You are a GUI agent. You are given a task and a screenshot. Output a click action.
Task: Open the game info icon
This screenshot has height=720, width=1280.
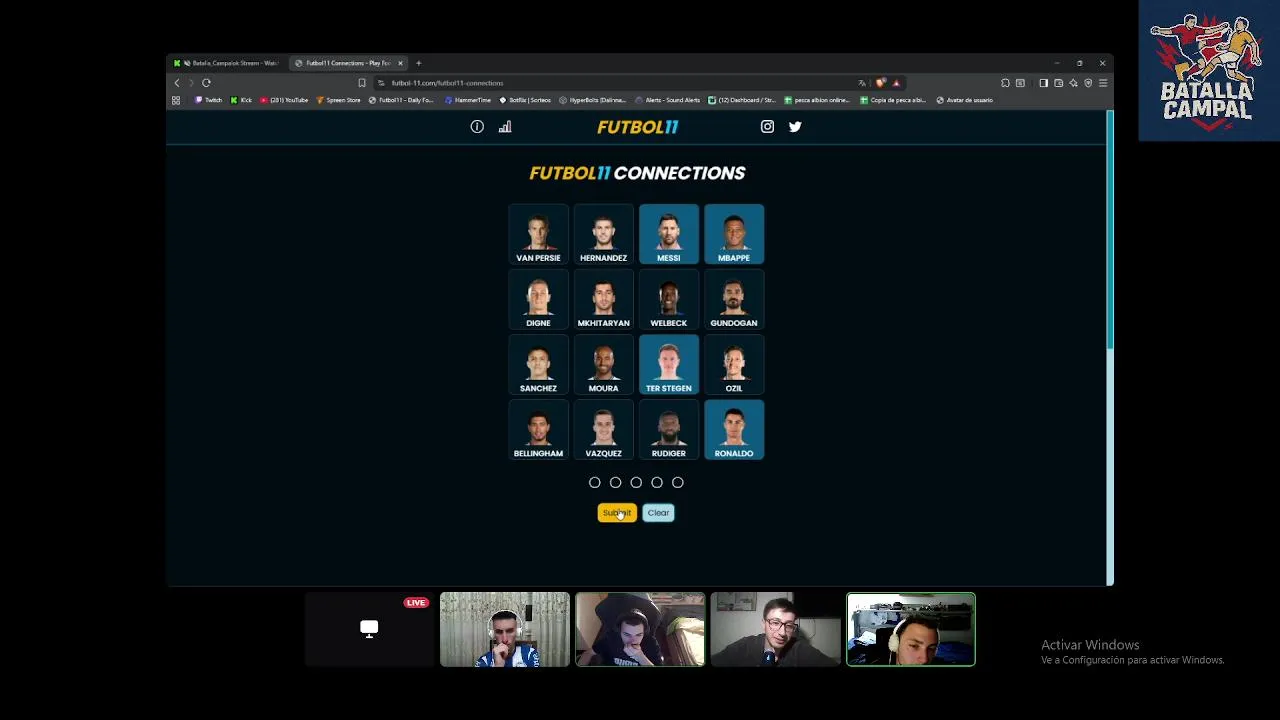[x=477, y=127]
